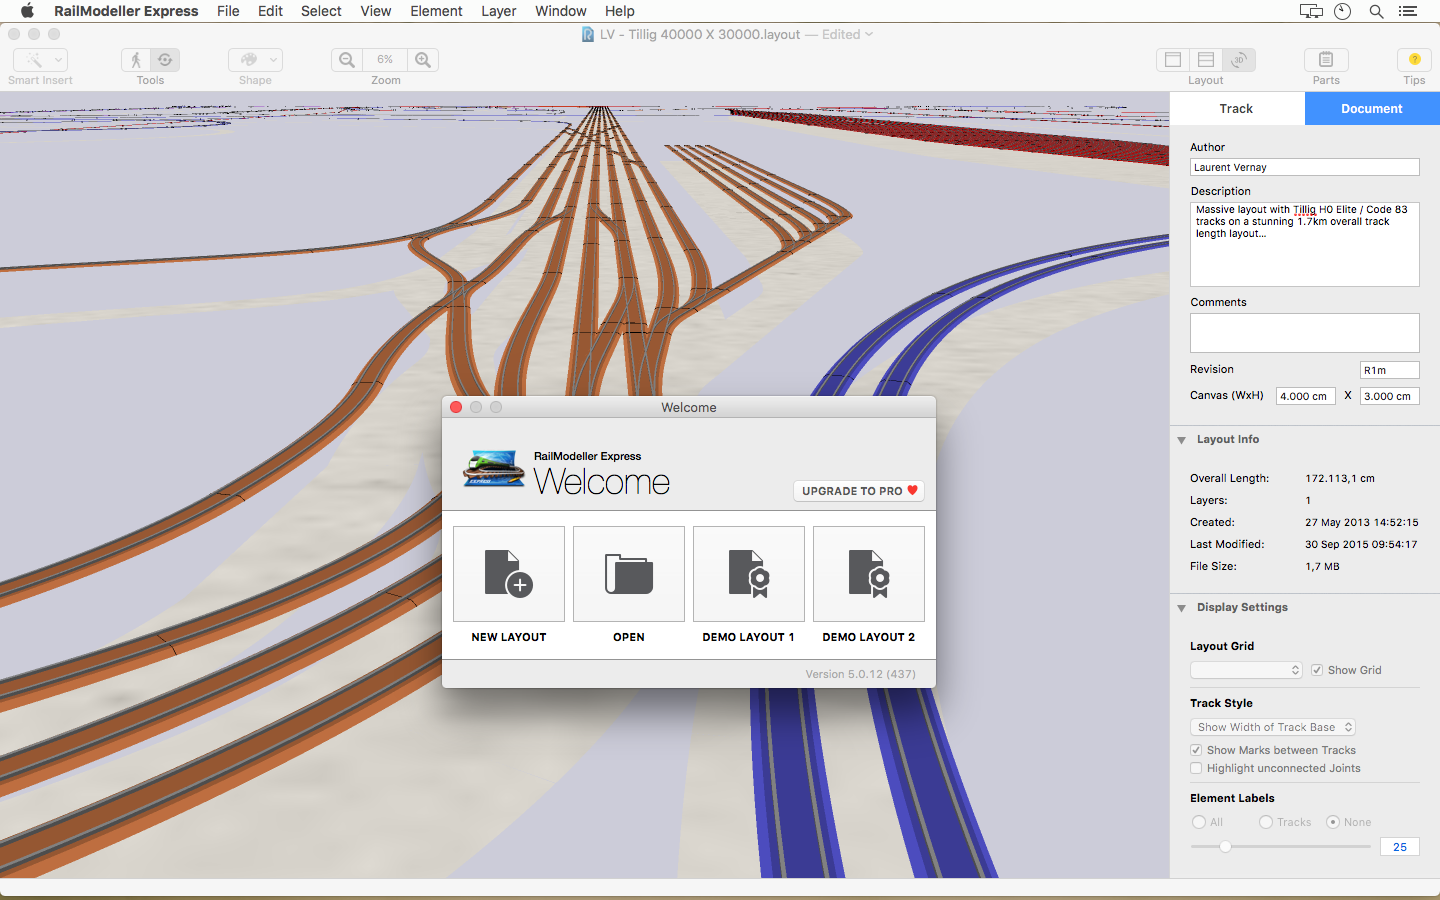This screenshot has height=900, width=1440.
Task: Click the display mirroring menu bar icon
Action: (x=1310, y=11)
